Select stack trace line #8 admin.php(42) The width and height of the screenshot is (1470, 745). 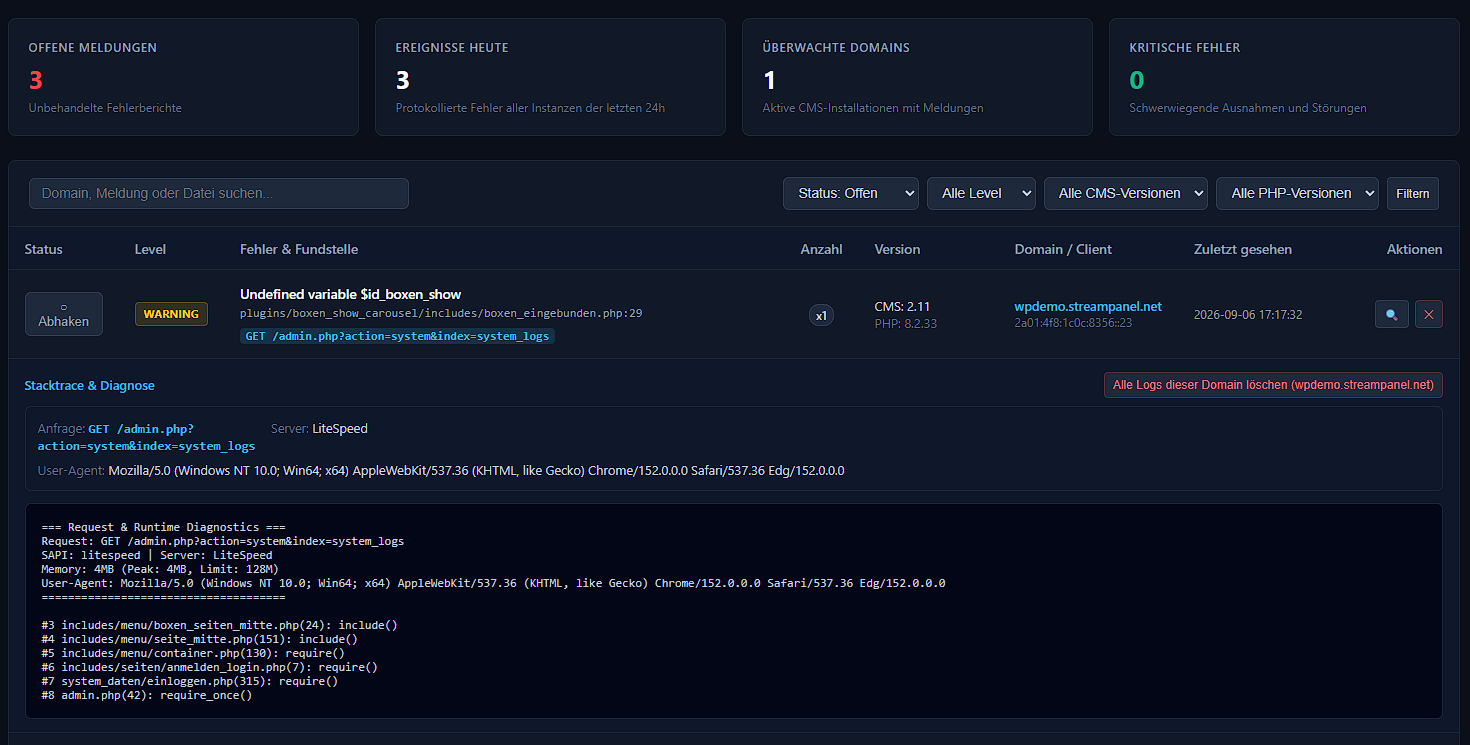click(x=147, y=695)
